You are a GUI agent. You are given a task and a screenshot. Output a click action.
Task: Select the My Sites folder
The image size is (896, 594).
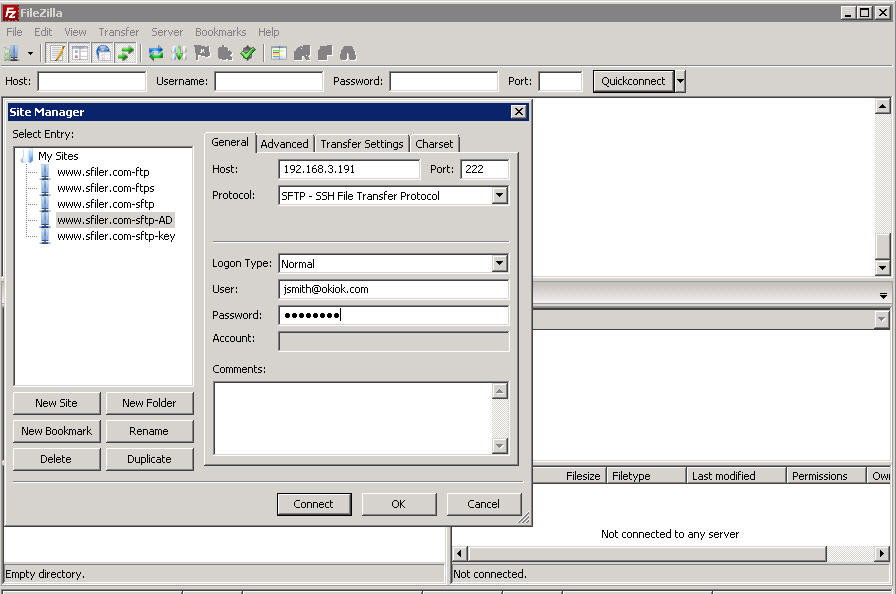coord(58,156)
